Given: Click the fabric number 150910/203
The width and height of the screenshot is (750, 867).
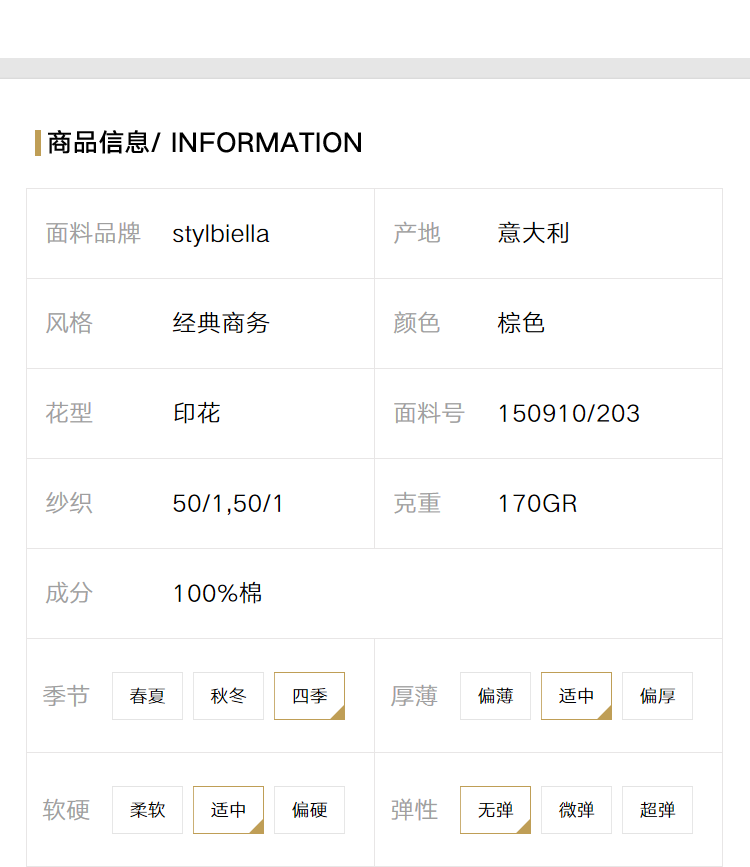Looking at the screenshot, I should [569, 414].
